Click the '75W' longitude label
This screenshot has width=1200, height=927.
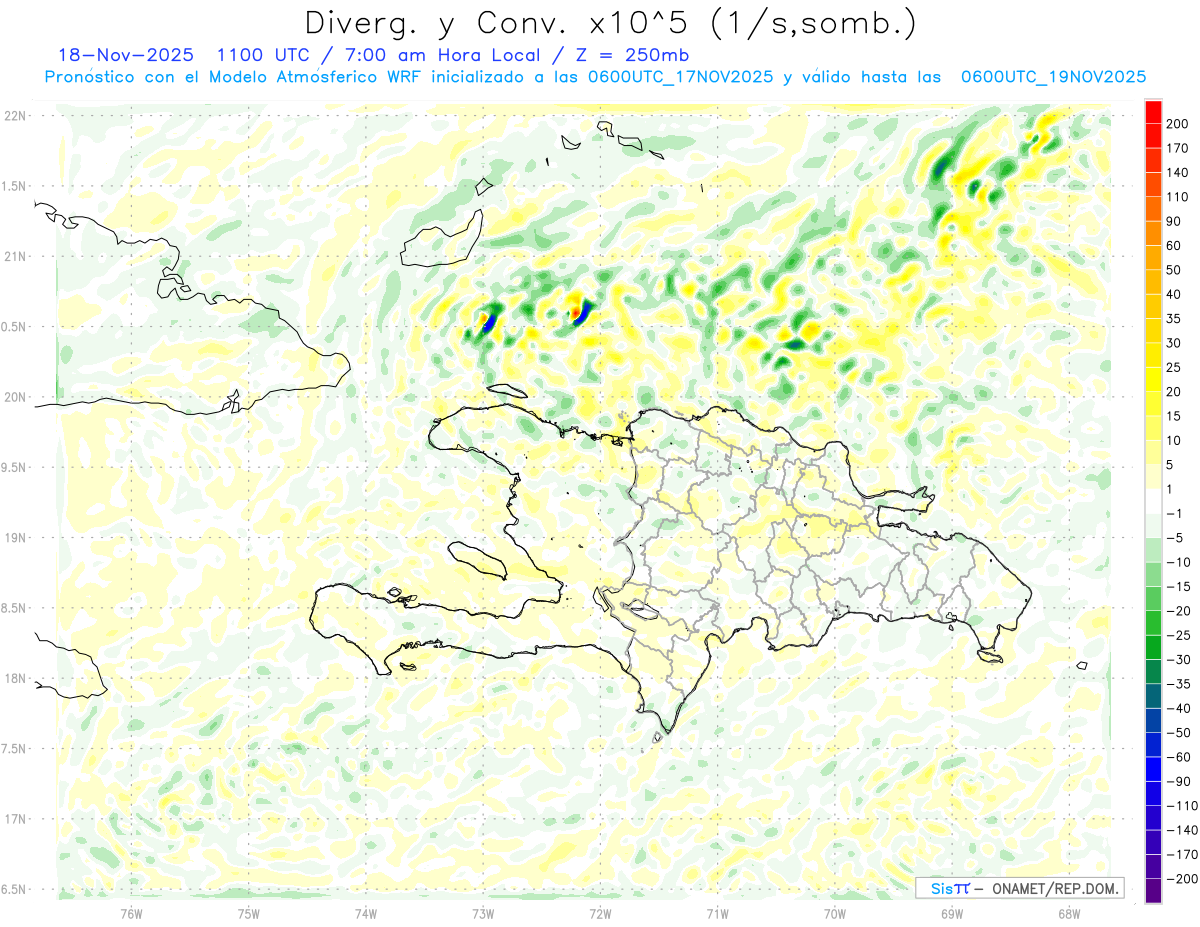point(248,913)
